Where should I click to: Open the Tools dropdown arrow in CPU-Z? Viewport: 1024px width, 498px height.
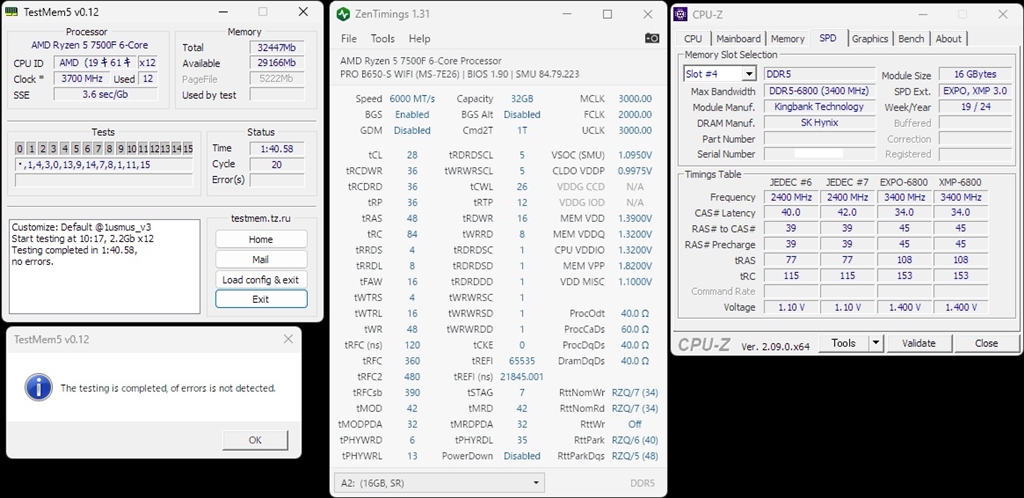[x=876, y=343]
